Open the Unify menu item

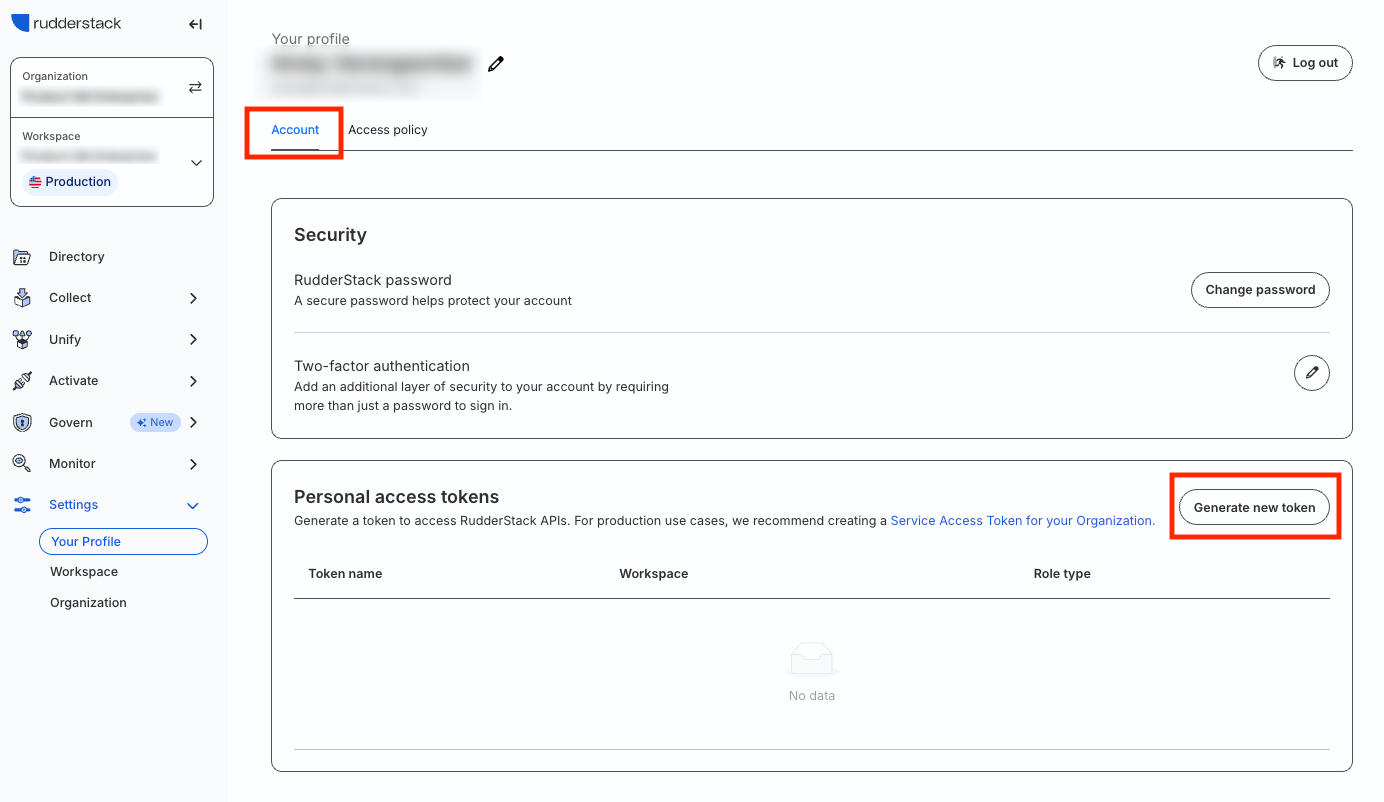click(x=65, y=340)
